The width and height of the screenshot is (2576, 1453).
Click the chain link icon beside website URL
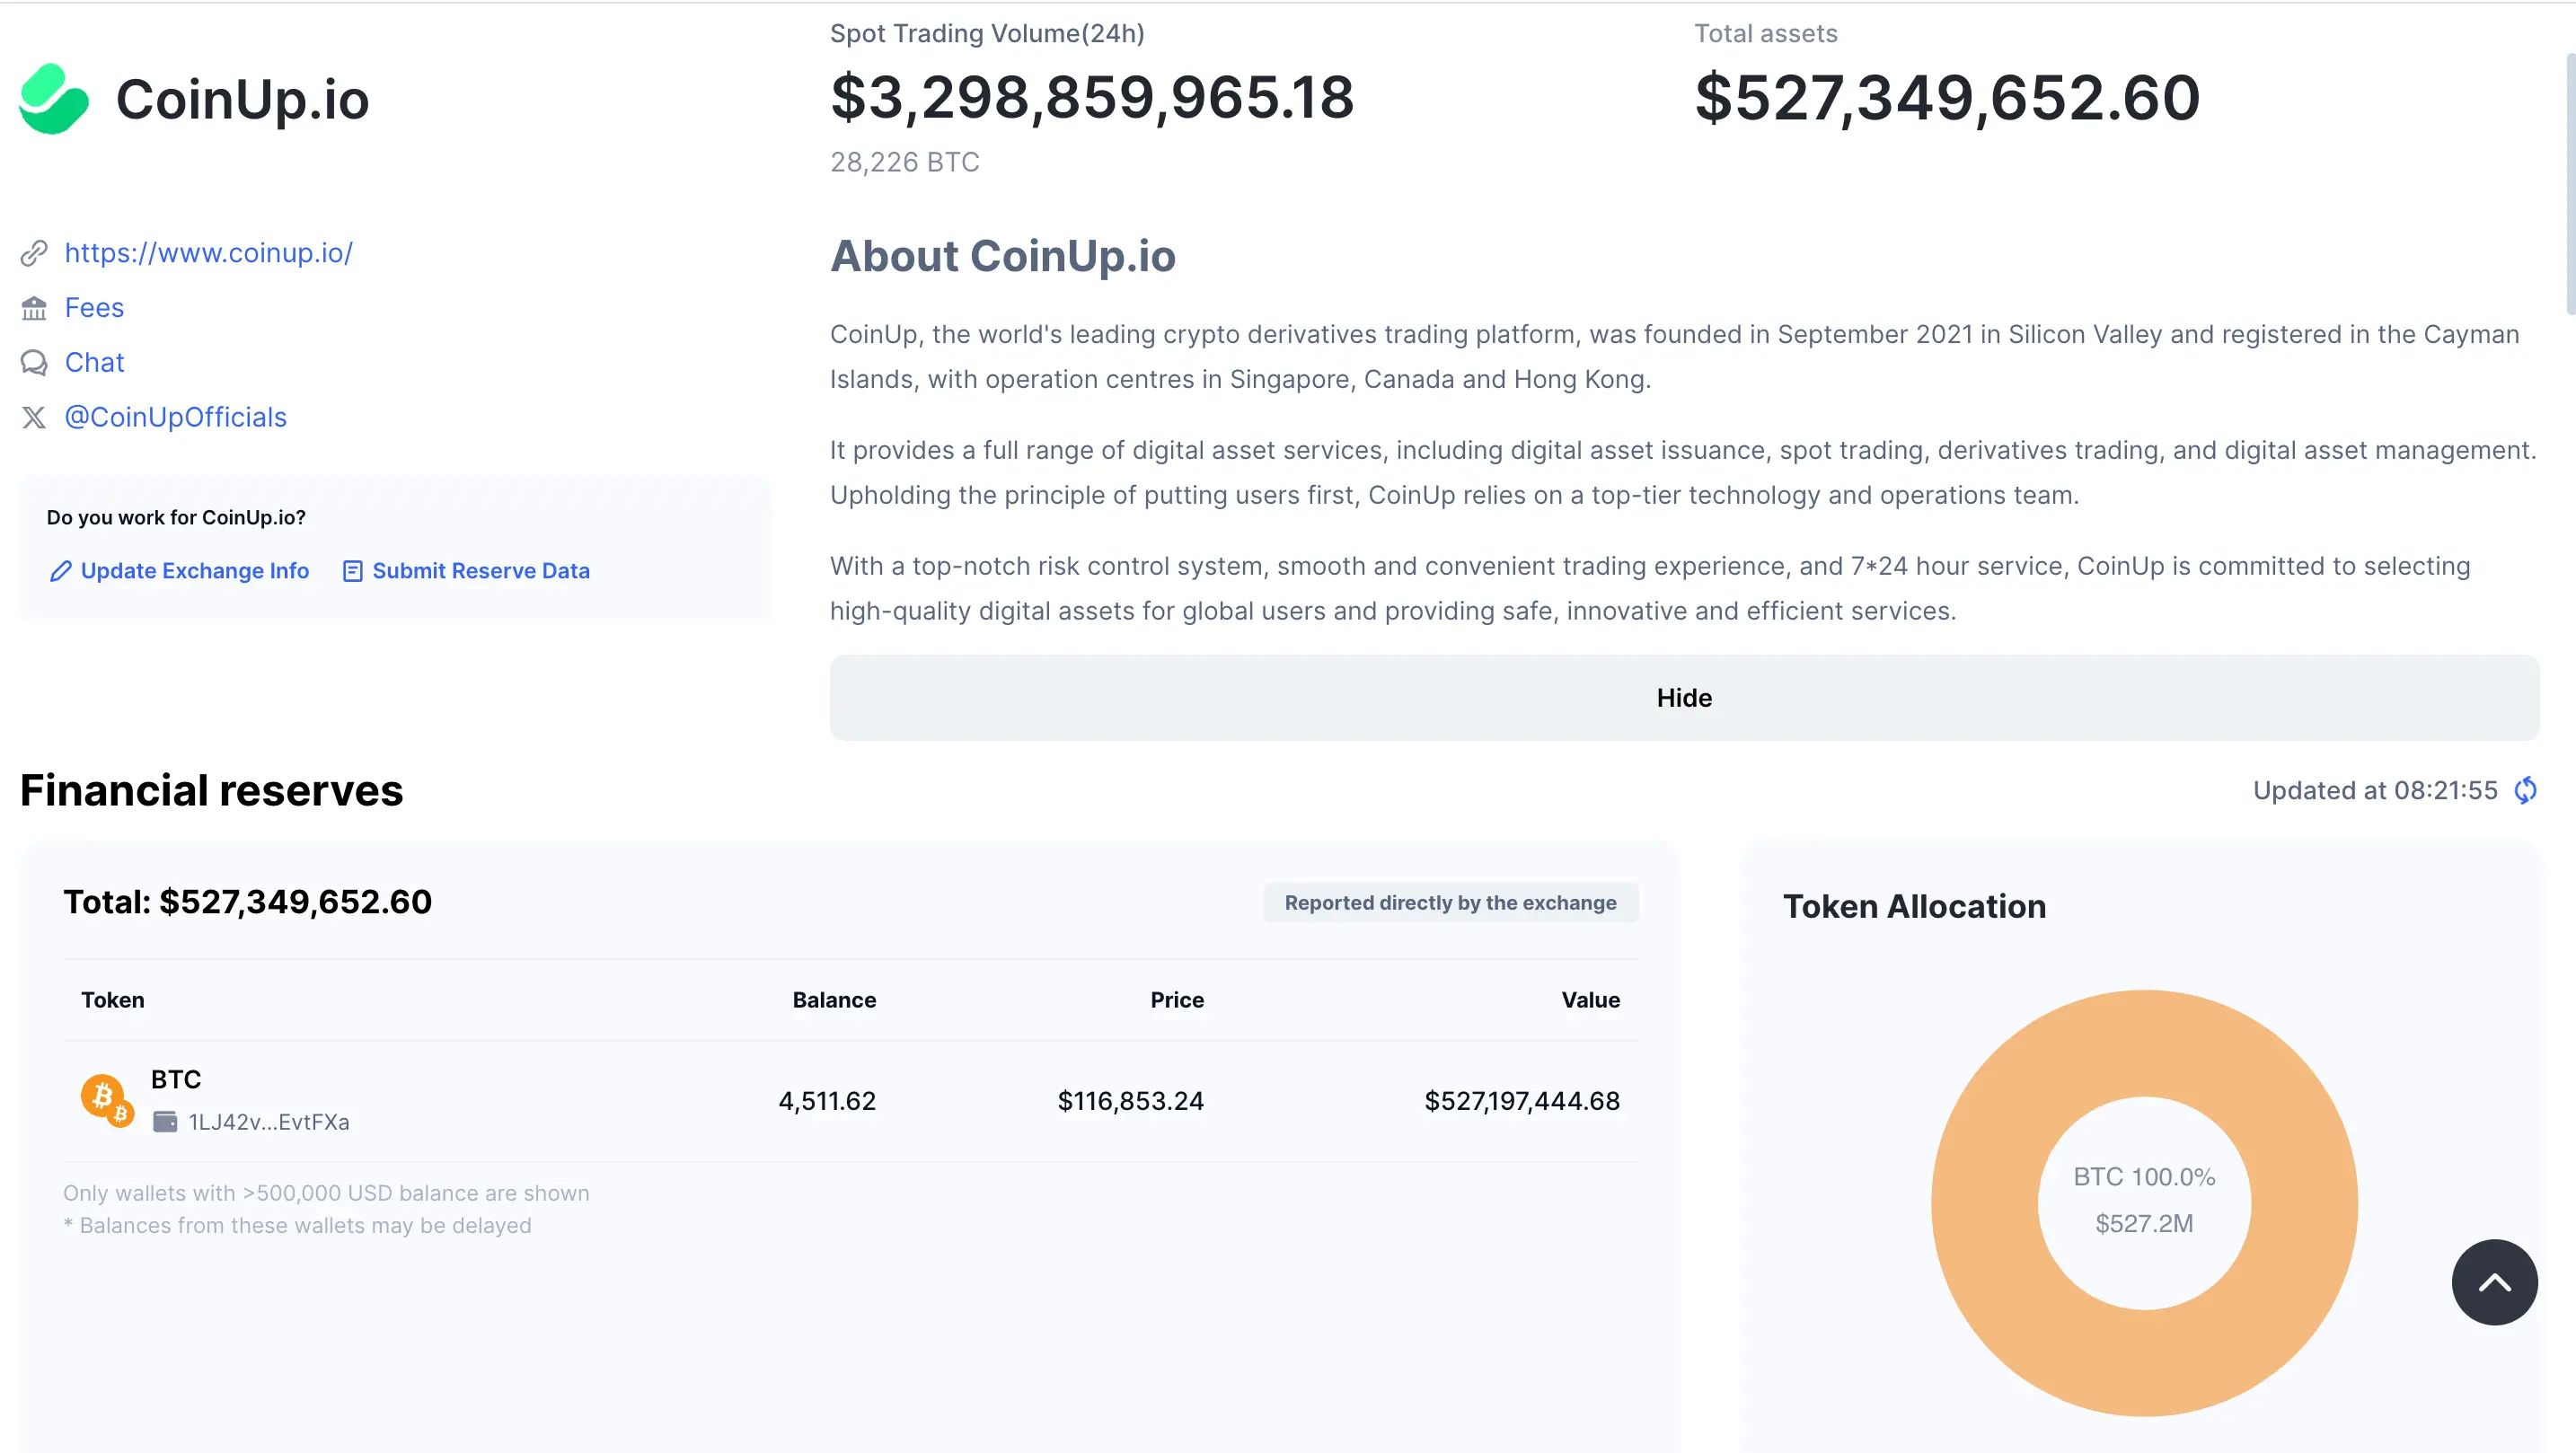pos(34,253)
